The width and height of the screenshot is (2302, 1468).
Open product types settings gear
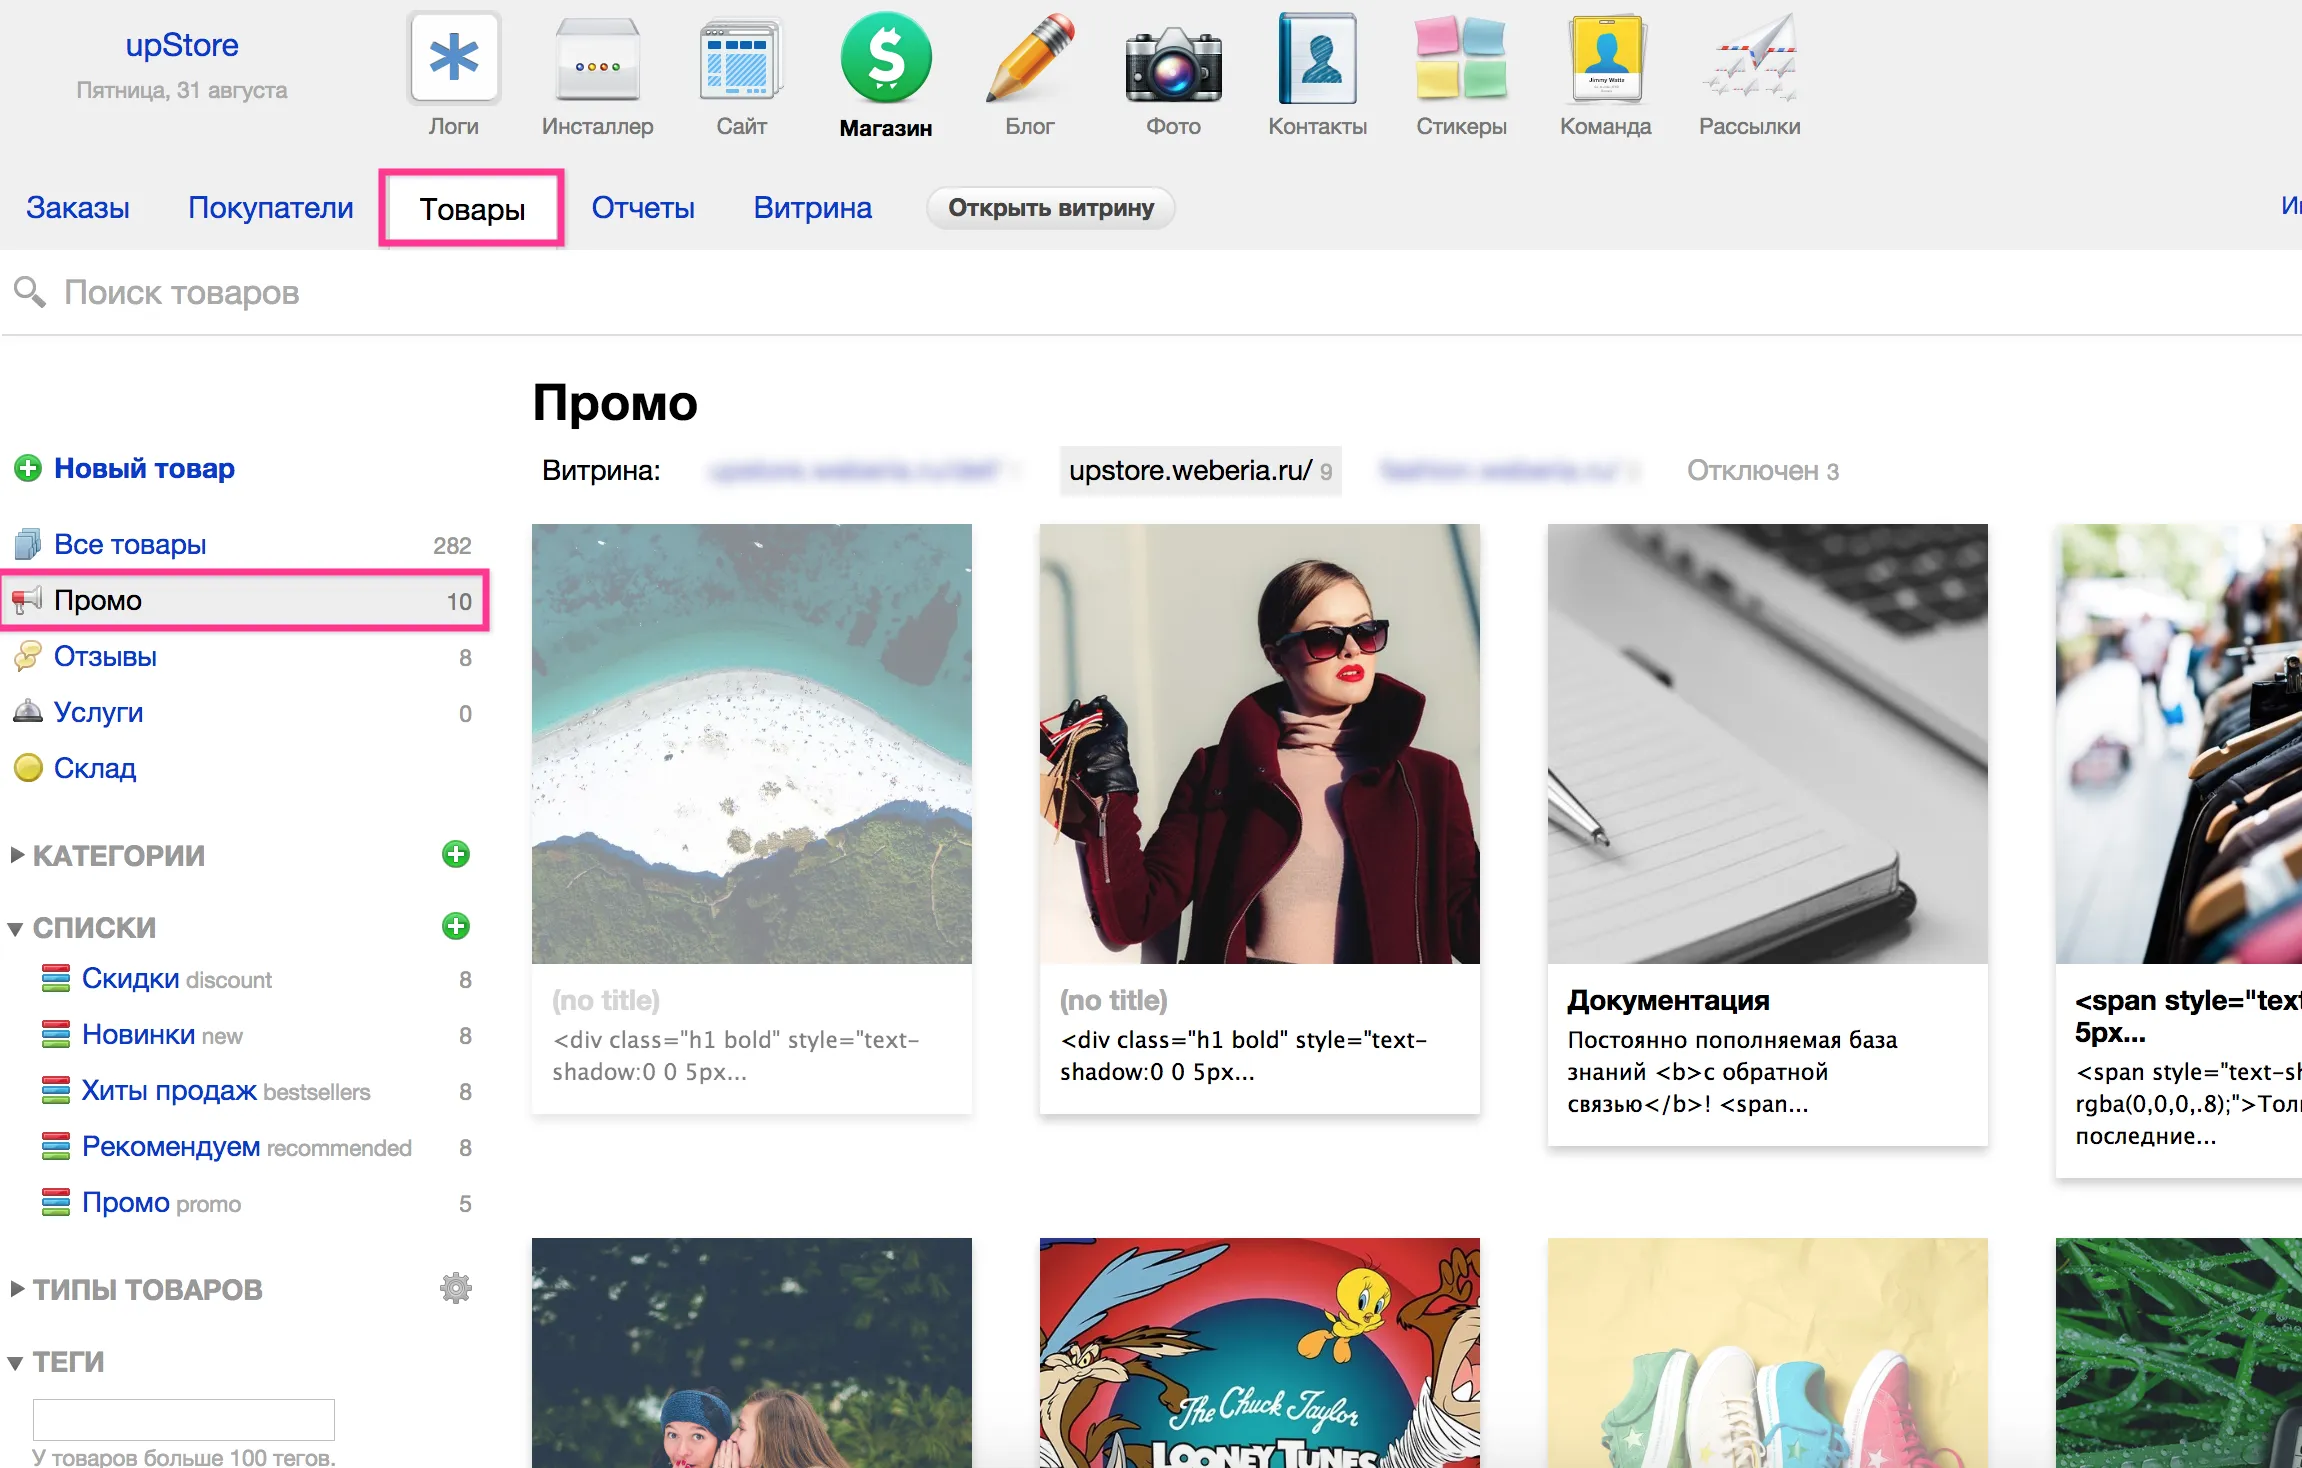[x=456, y=1288]
